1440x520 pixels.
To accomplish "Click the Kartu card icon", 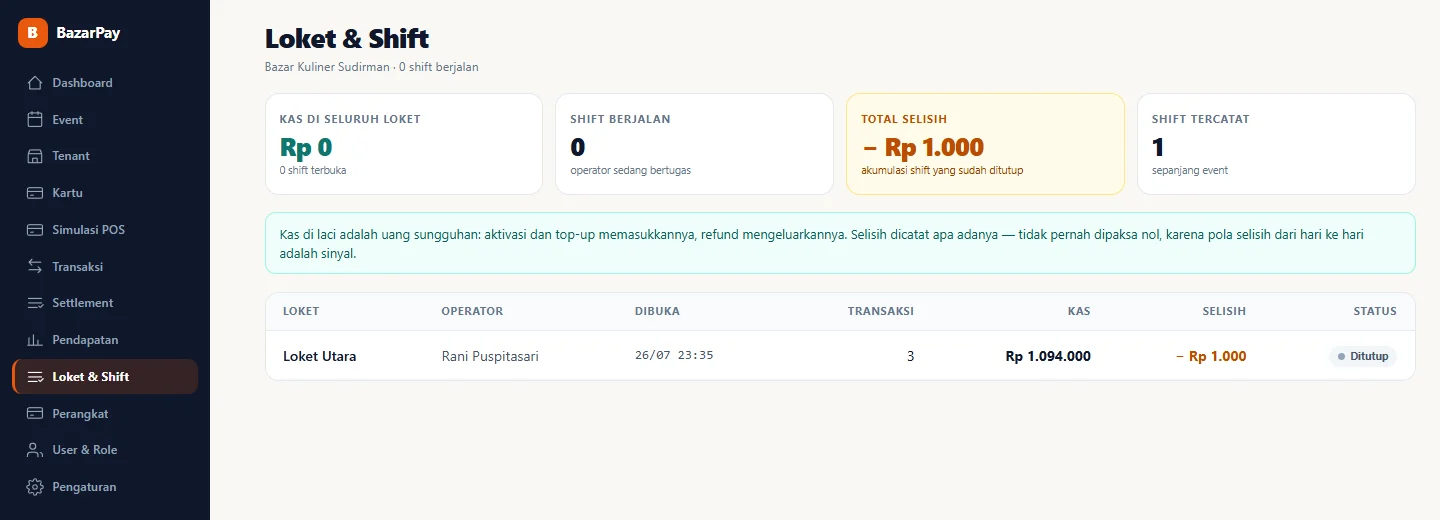I will [x=35, y=193].
